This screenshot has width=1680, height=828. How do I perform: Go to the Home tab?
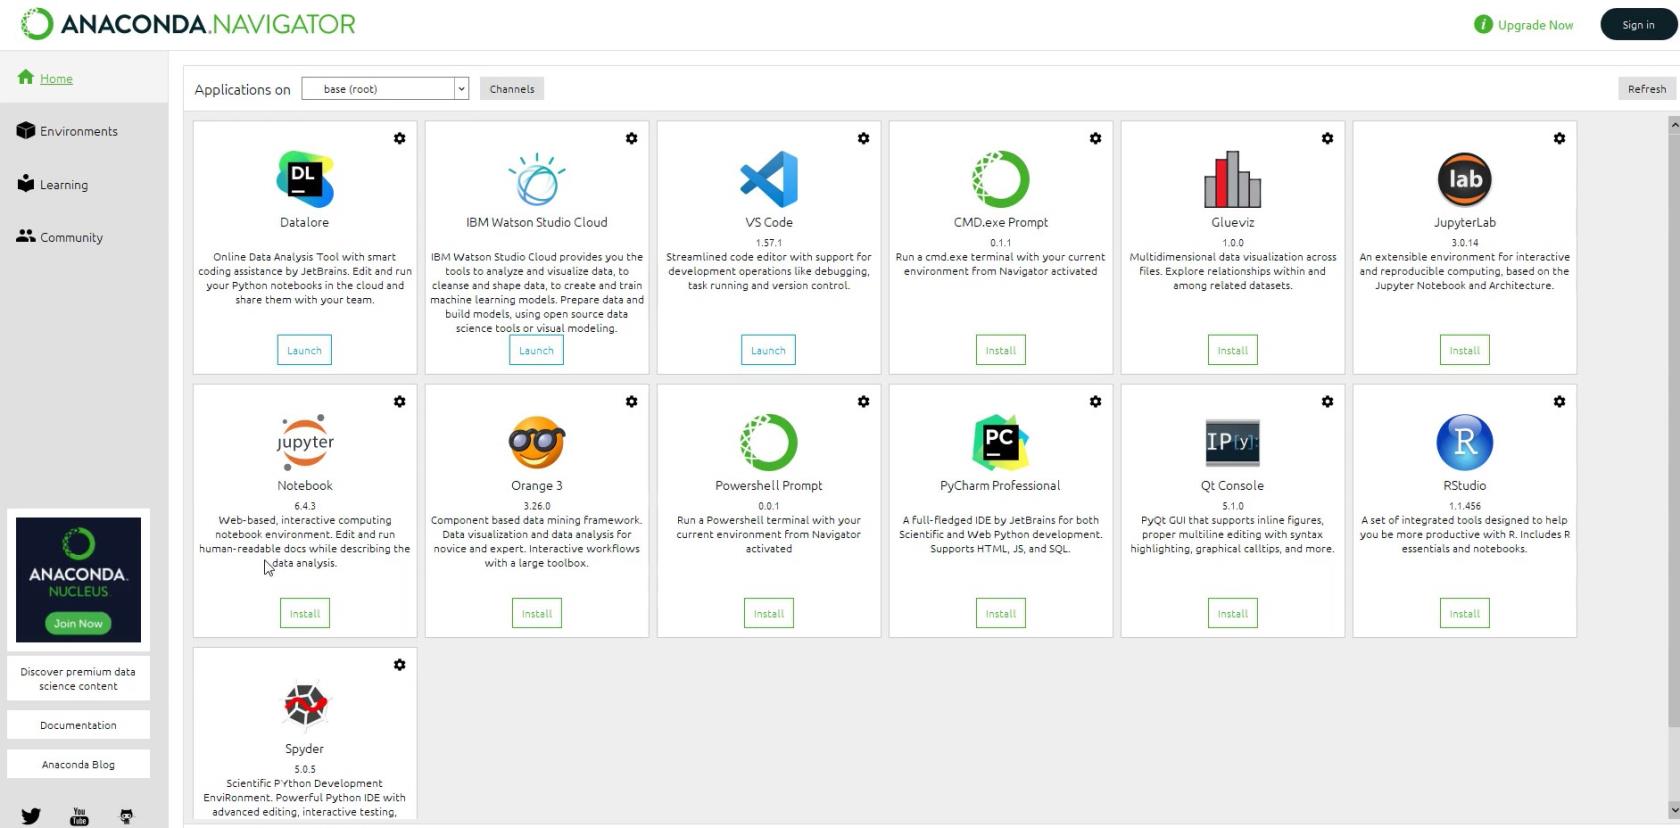click(x=56, y=79)
